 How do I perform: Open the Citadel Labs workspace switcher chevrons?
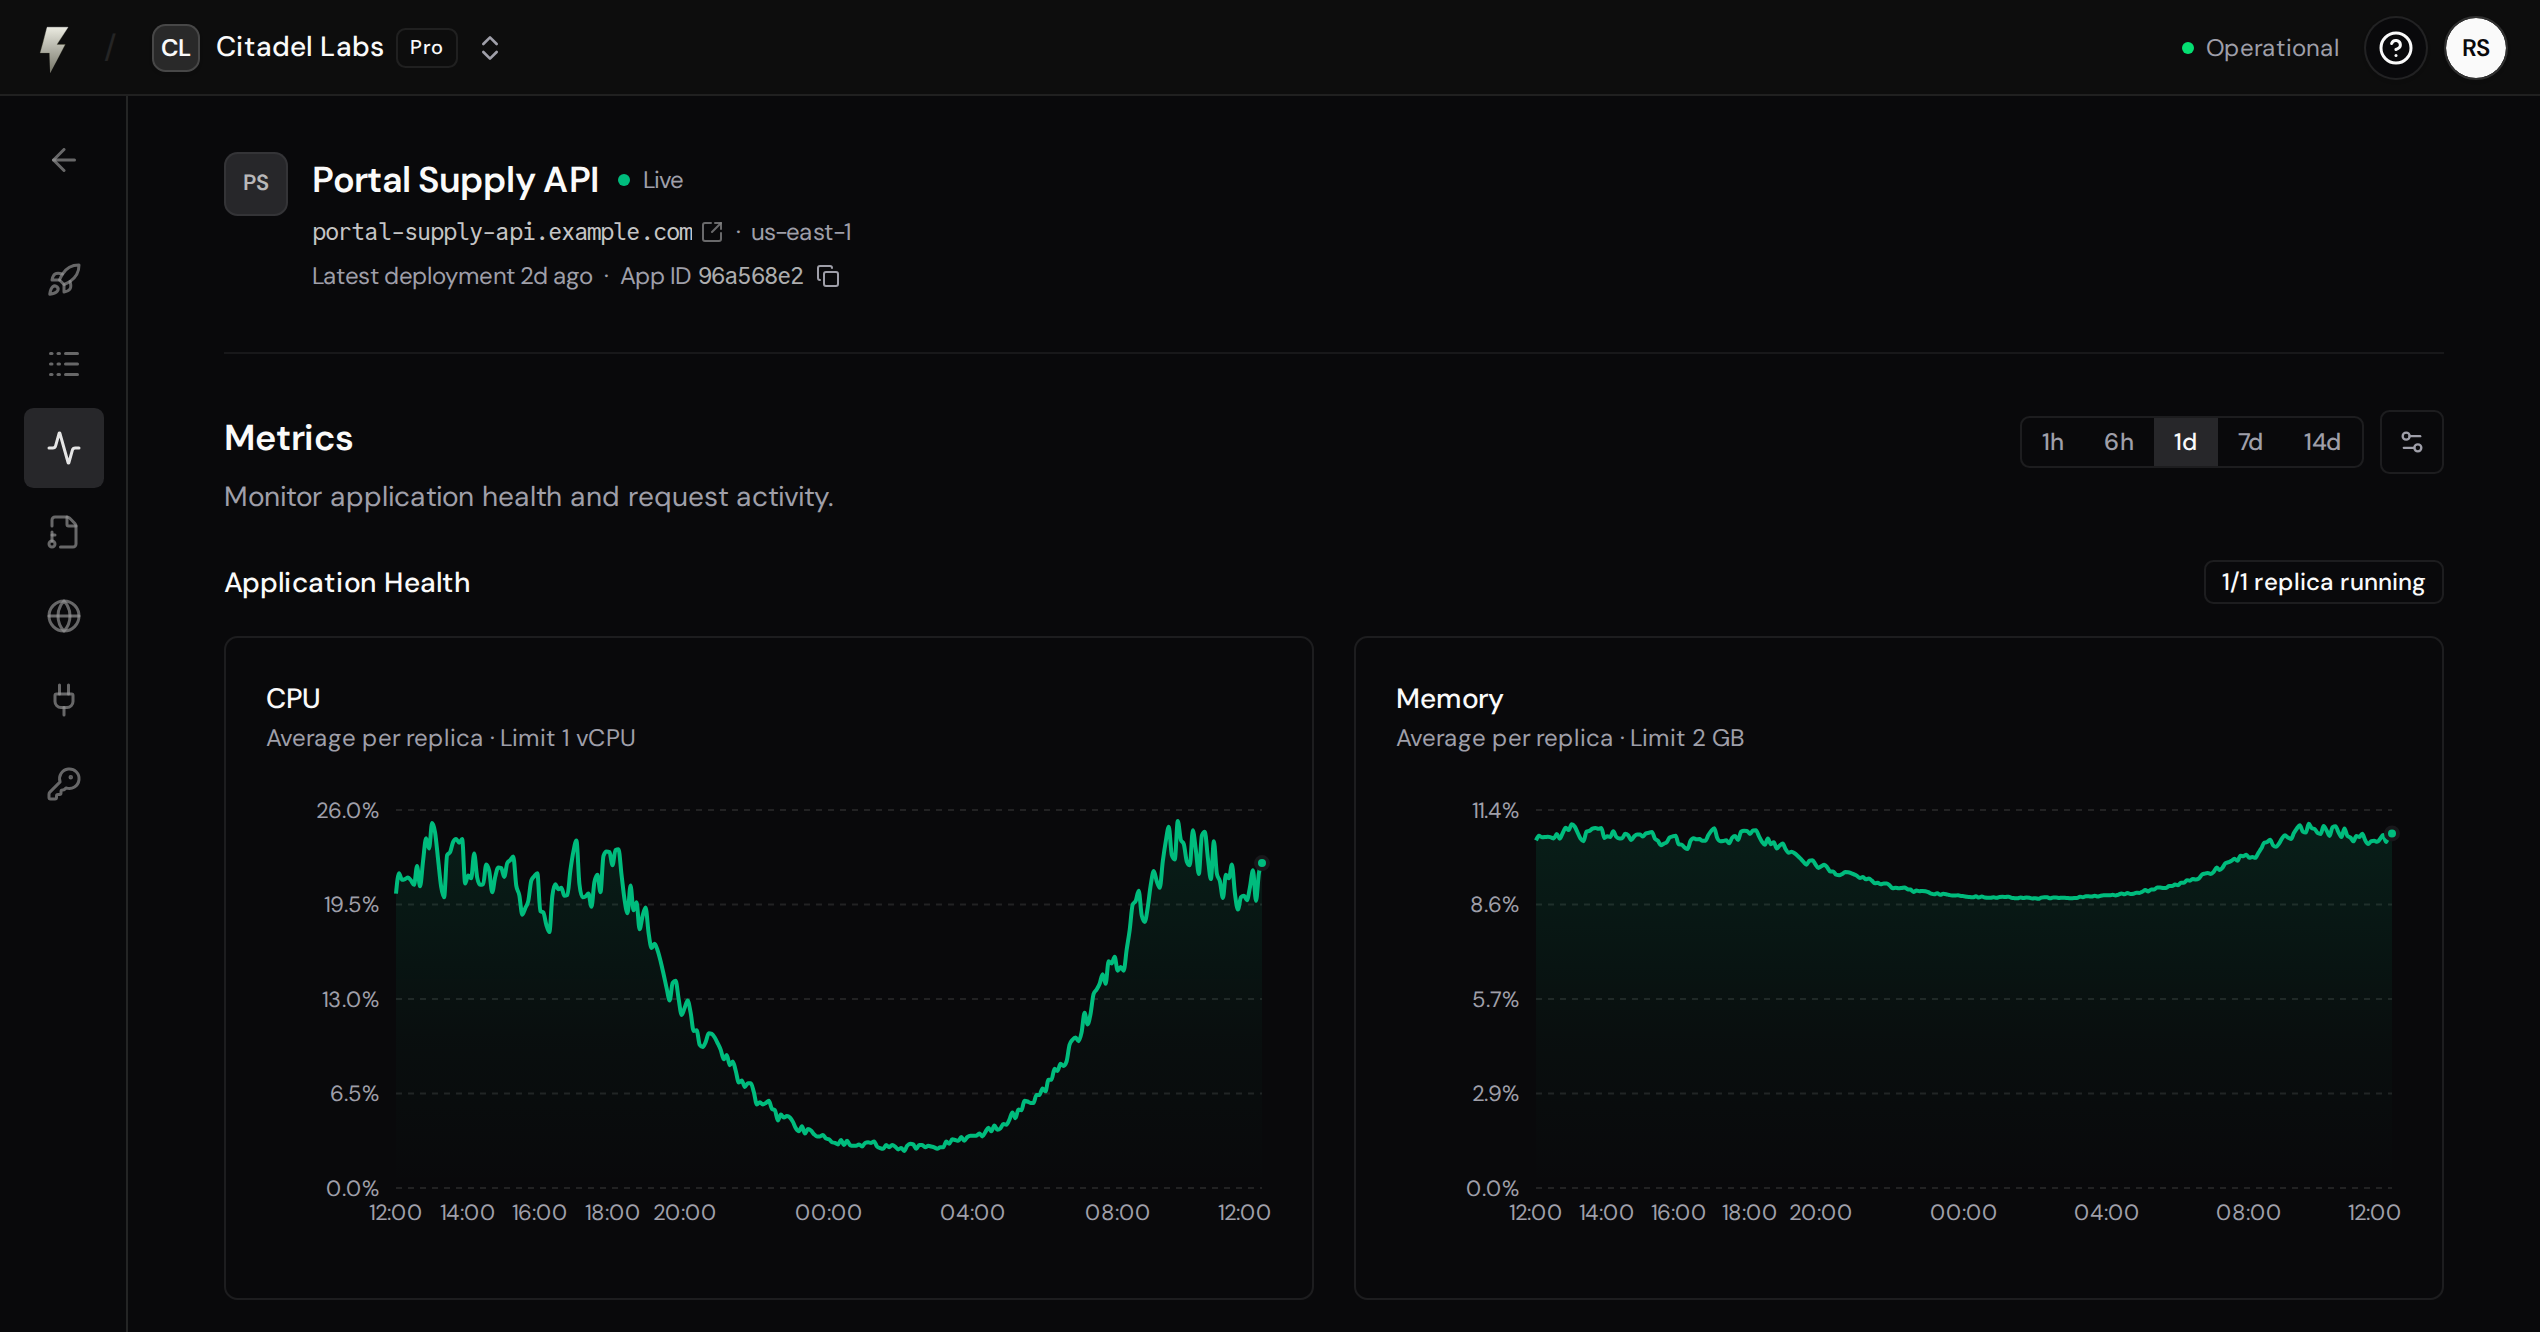[489, 48]
